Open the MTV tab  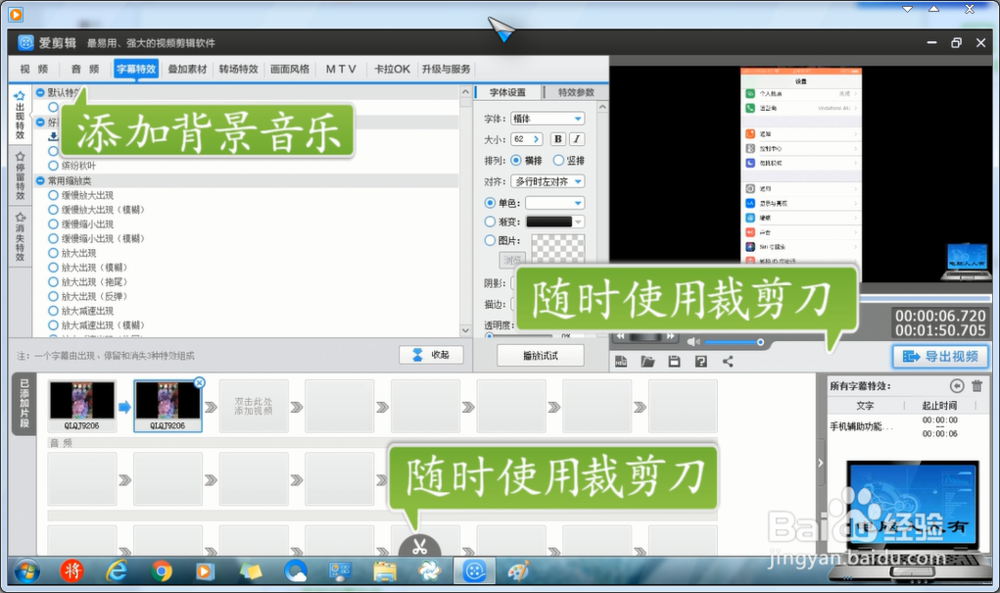[341, 69]
